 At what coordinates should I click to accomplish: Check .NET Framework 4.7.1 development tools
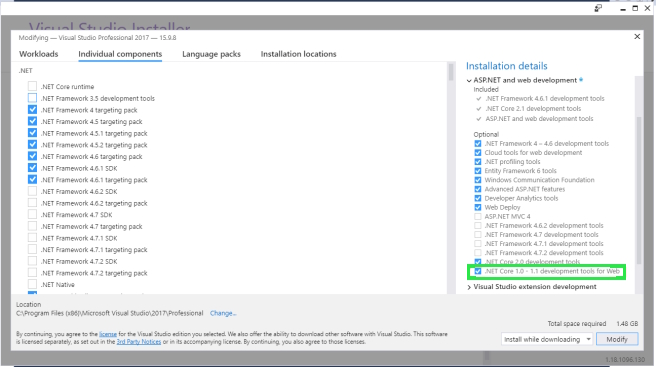click(x=478, y=244)
